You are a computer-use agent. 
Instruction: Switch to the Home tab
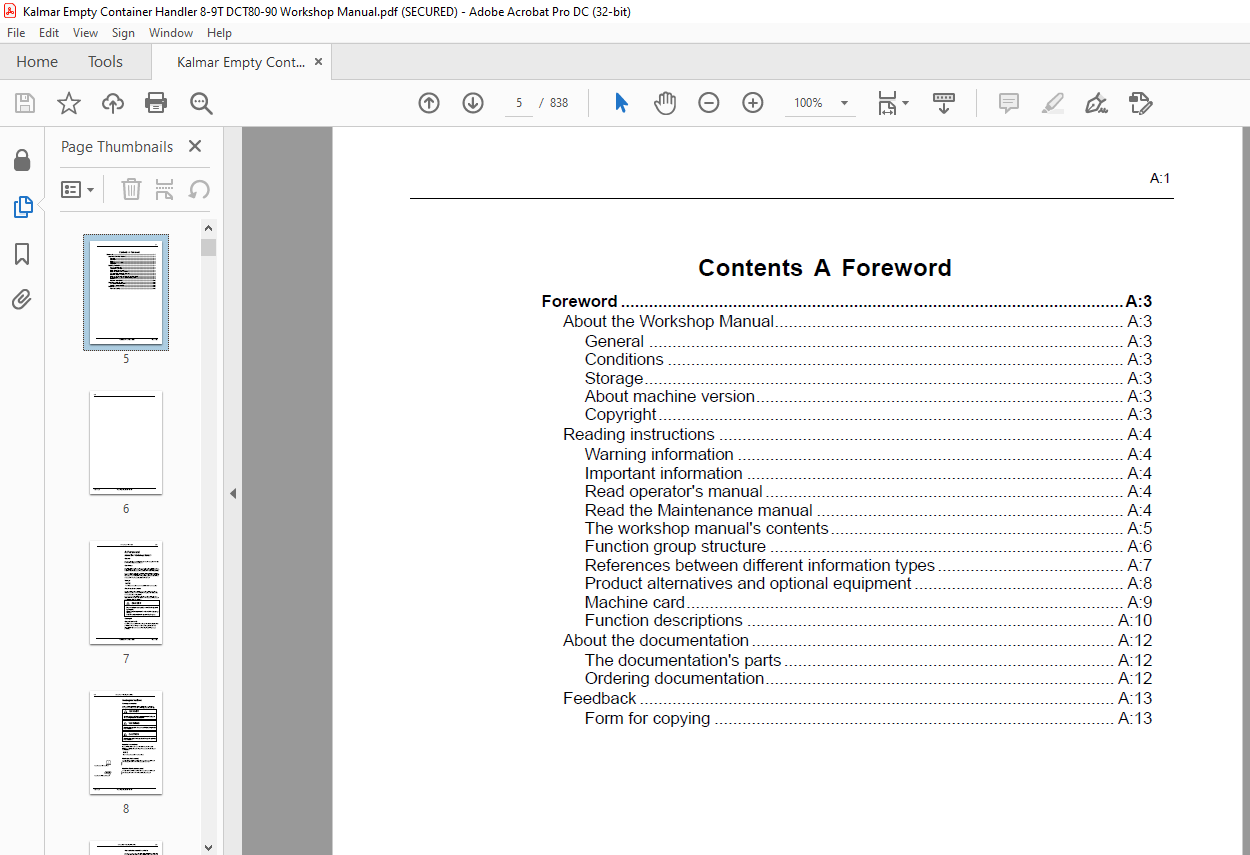[37, 62]
